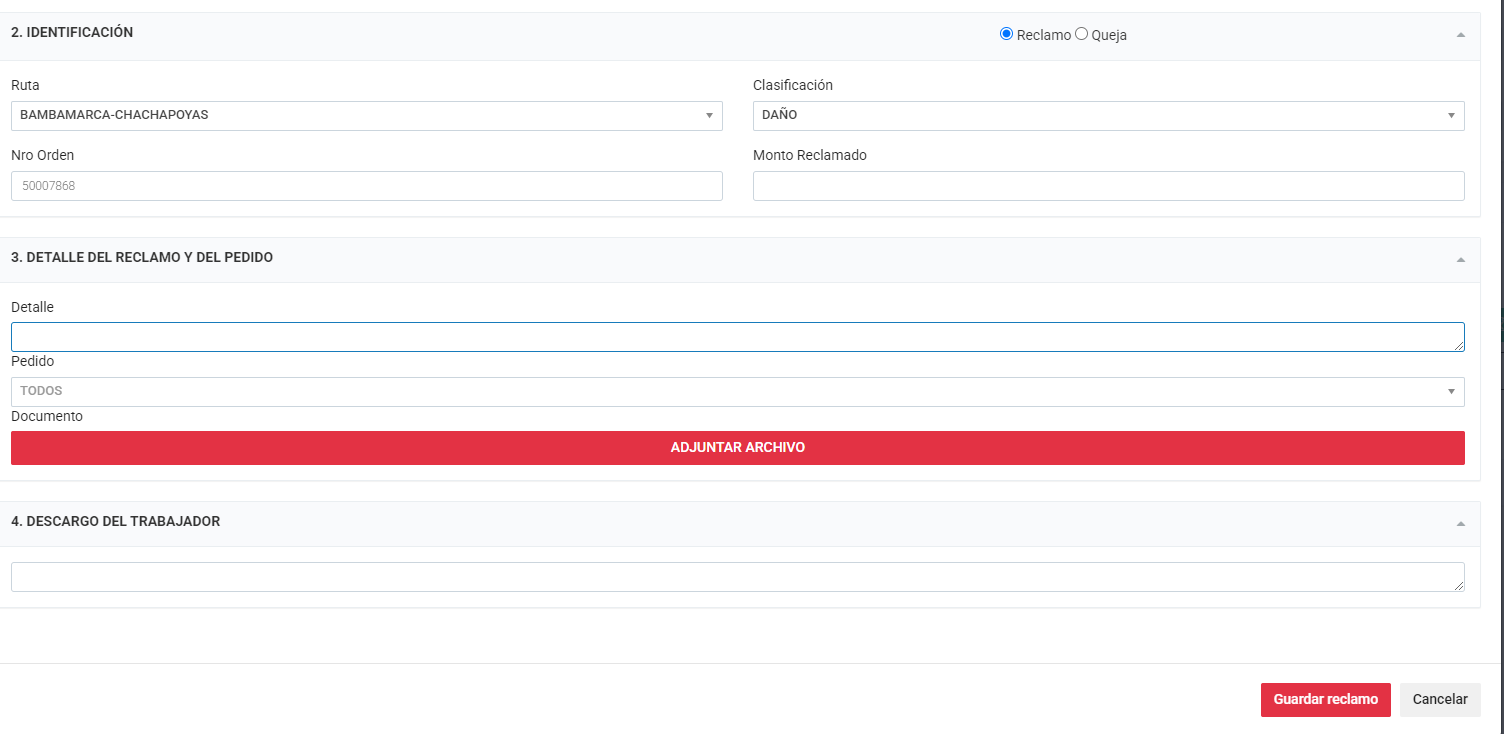Click the Cancelar button

point(1439,700)
